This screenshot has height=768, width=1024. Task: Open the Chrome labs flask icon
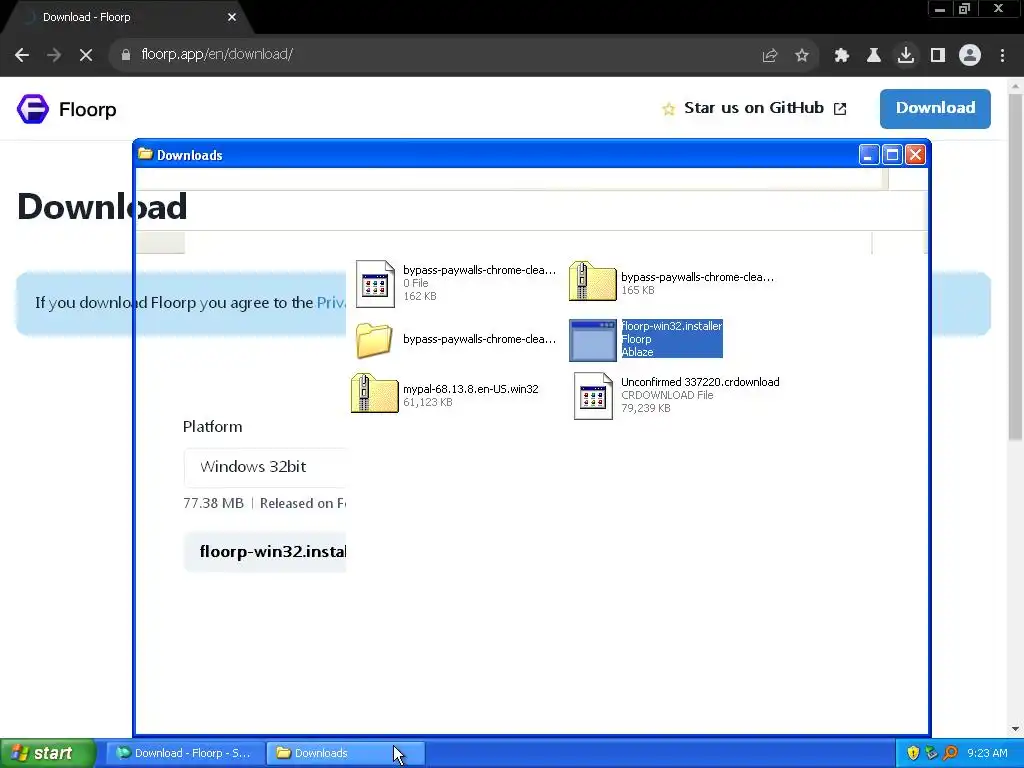click(x=873, y=55)
